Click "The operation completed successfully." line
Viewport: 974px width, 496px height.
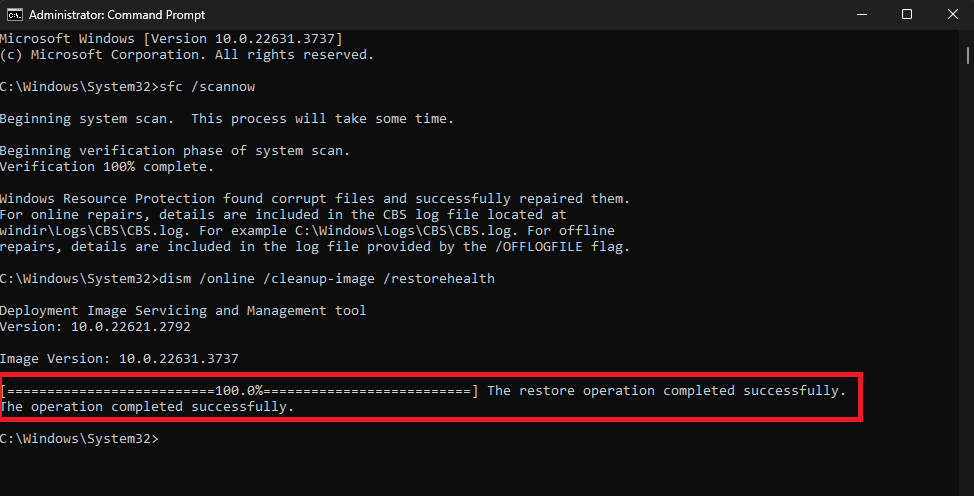[x=147, y=407]
